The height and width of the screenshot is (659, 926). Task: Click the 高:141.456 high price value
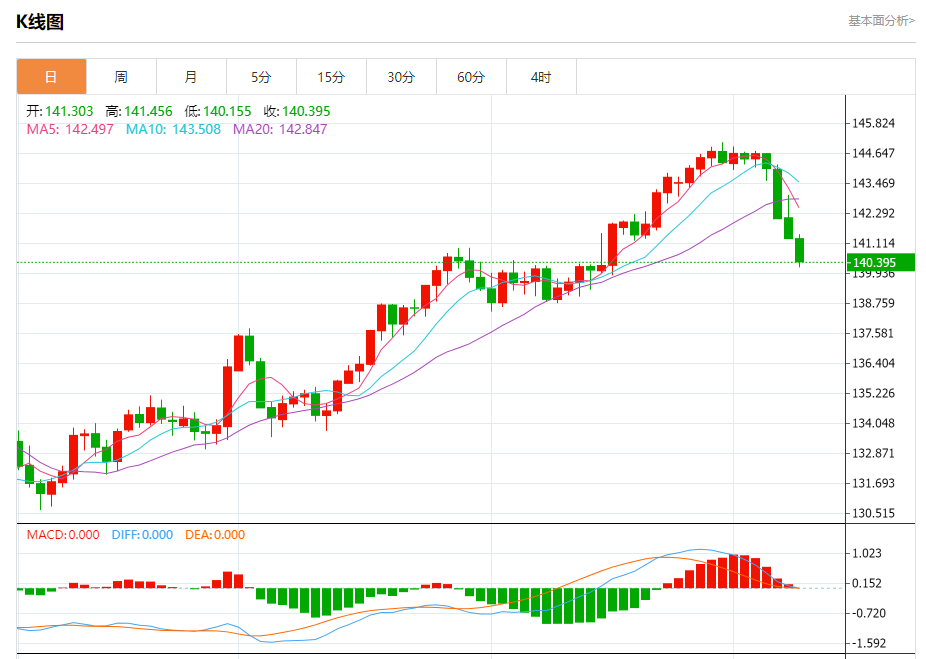[x=139, y=111]
